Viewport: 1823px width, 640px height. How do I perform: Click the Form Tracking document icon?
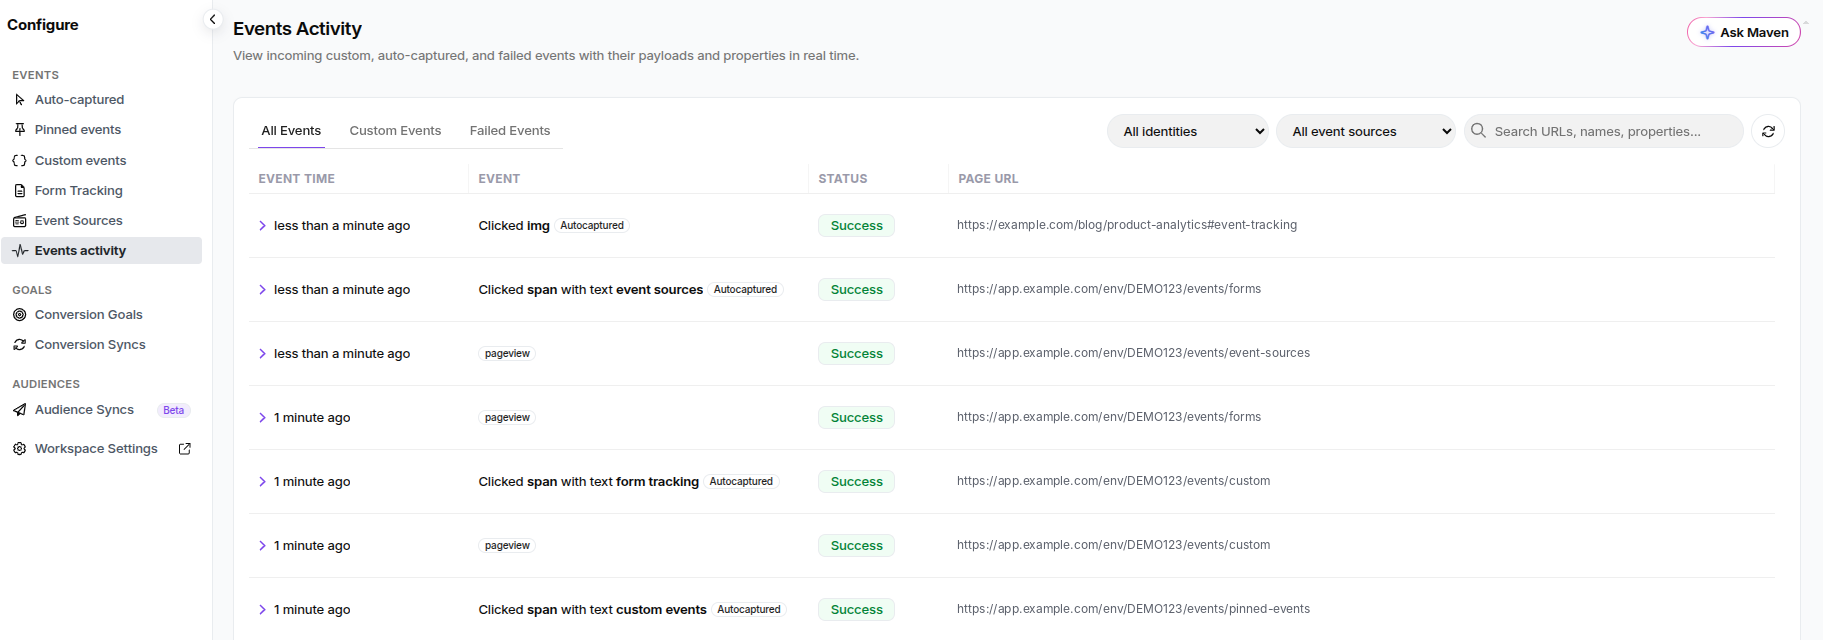[20, 191]
